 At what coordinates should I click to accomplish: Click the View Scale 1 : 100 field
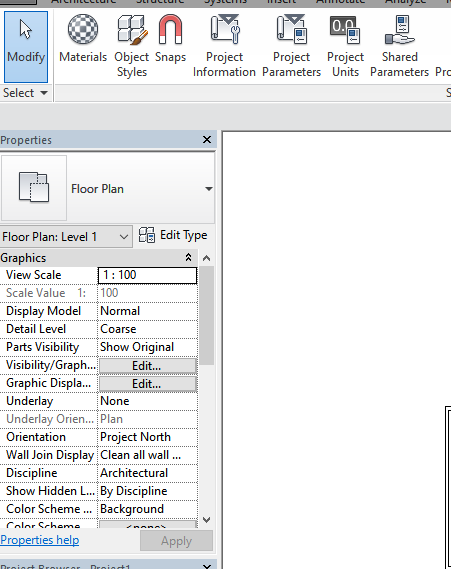pyautogui.click(x=147, y=275)
